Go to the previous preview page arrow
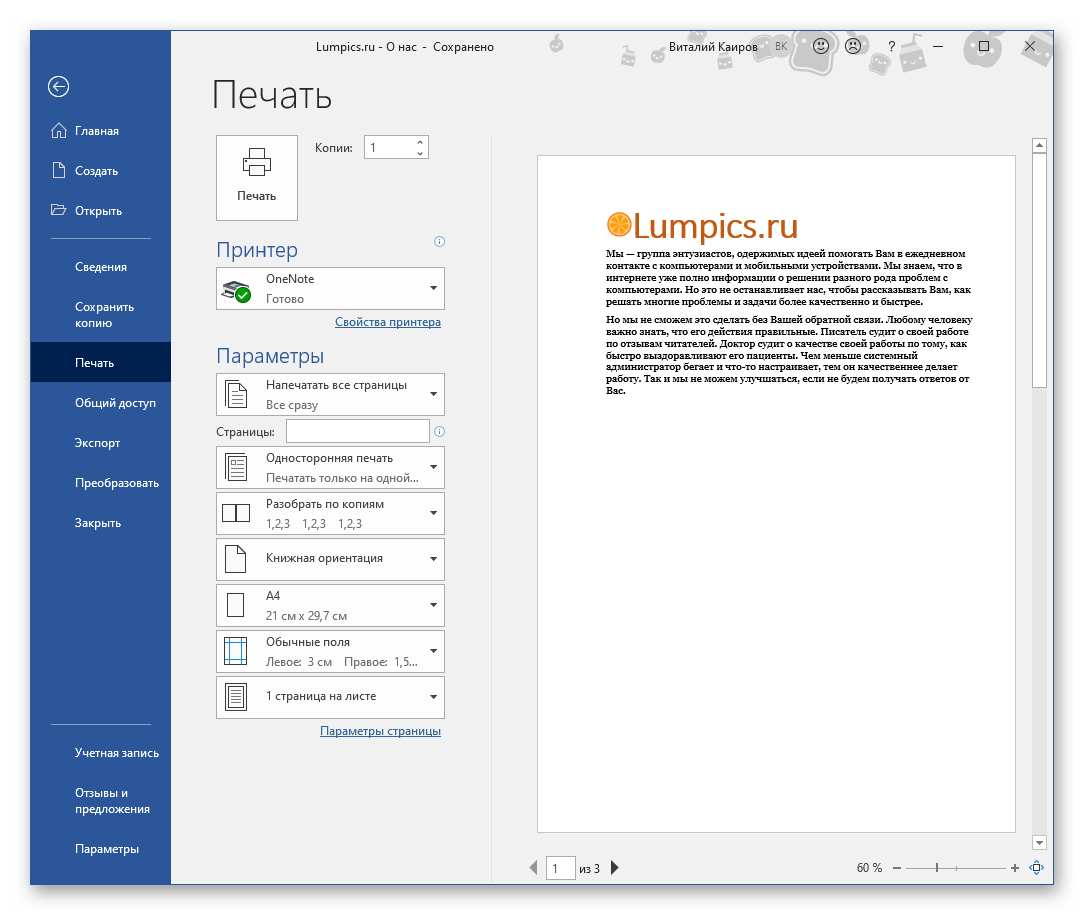 point(533,868)
